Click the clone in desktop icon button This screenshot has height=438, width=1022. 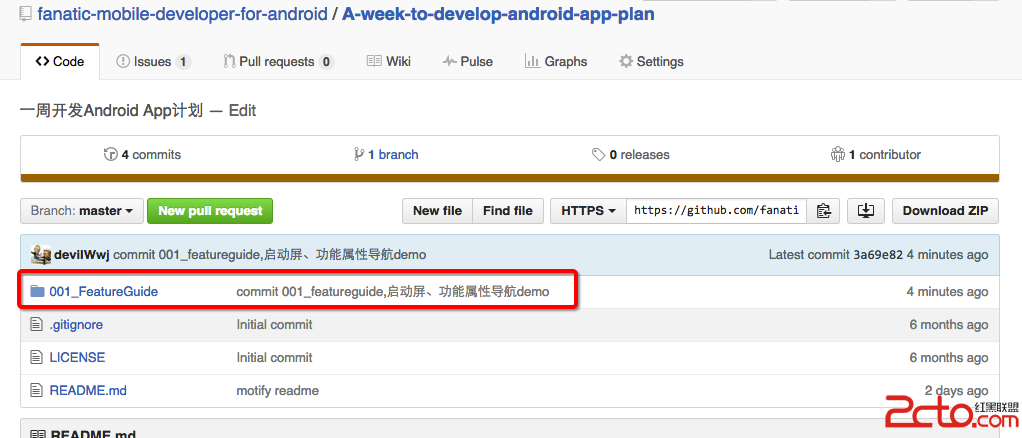866,211
